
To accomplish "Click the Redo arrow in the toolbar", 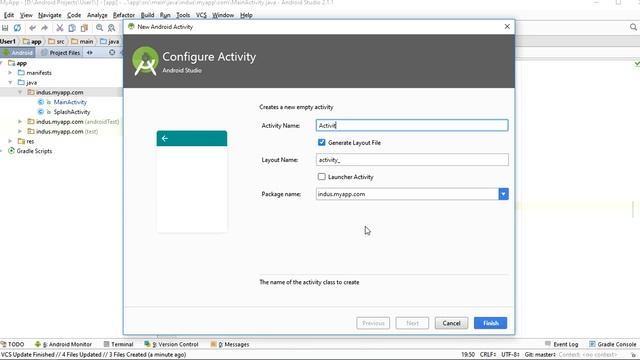I will click(x=44, y=28).
